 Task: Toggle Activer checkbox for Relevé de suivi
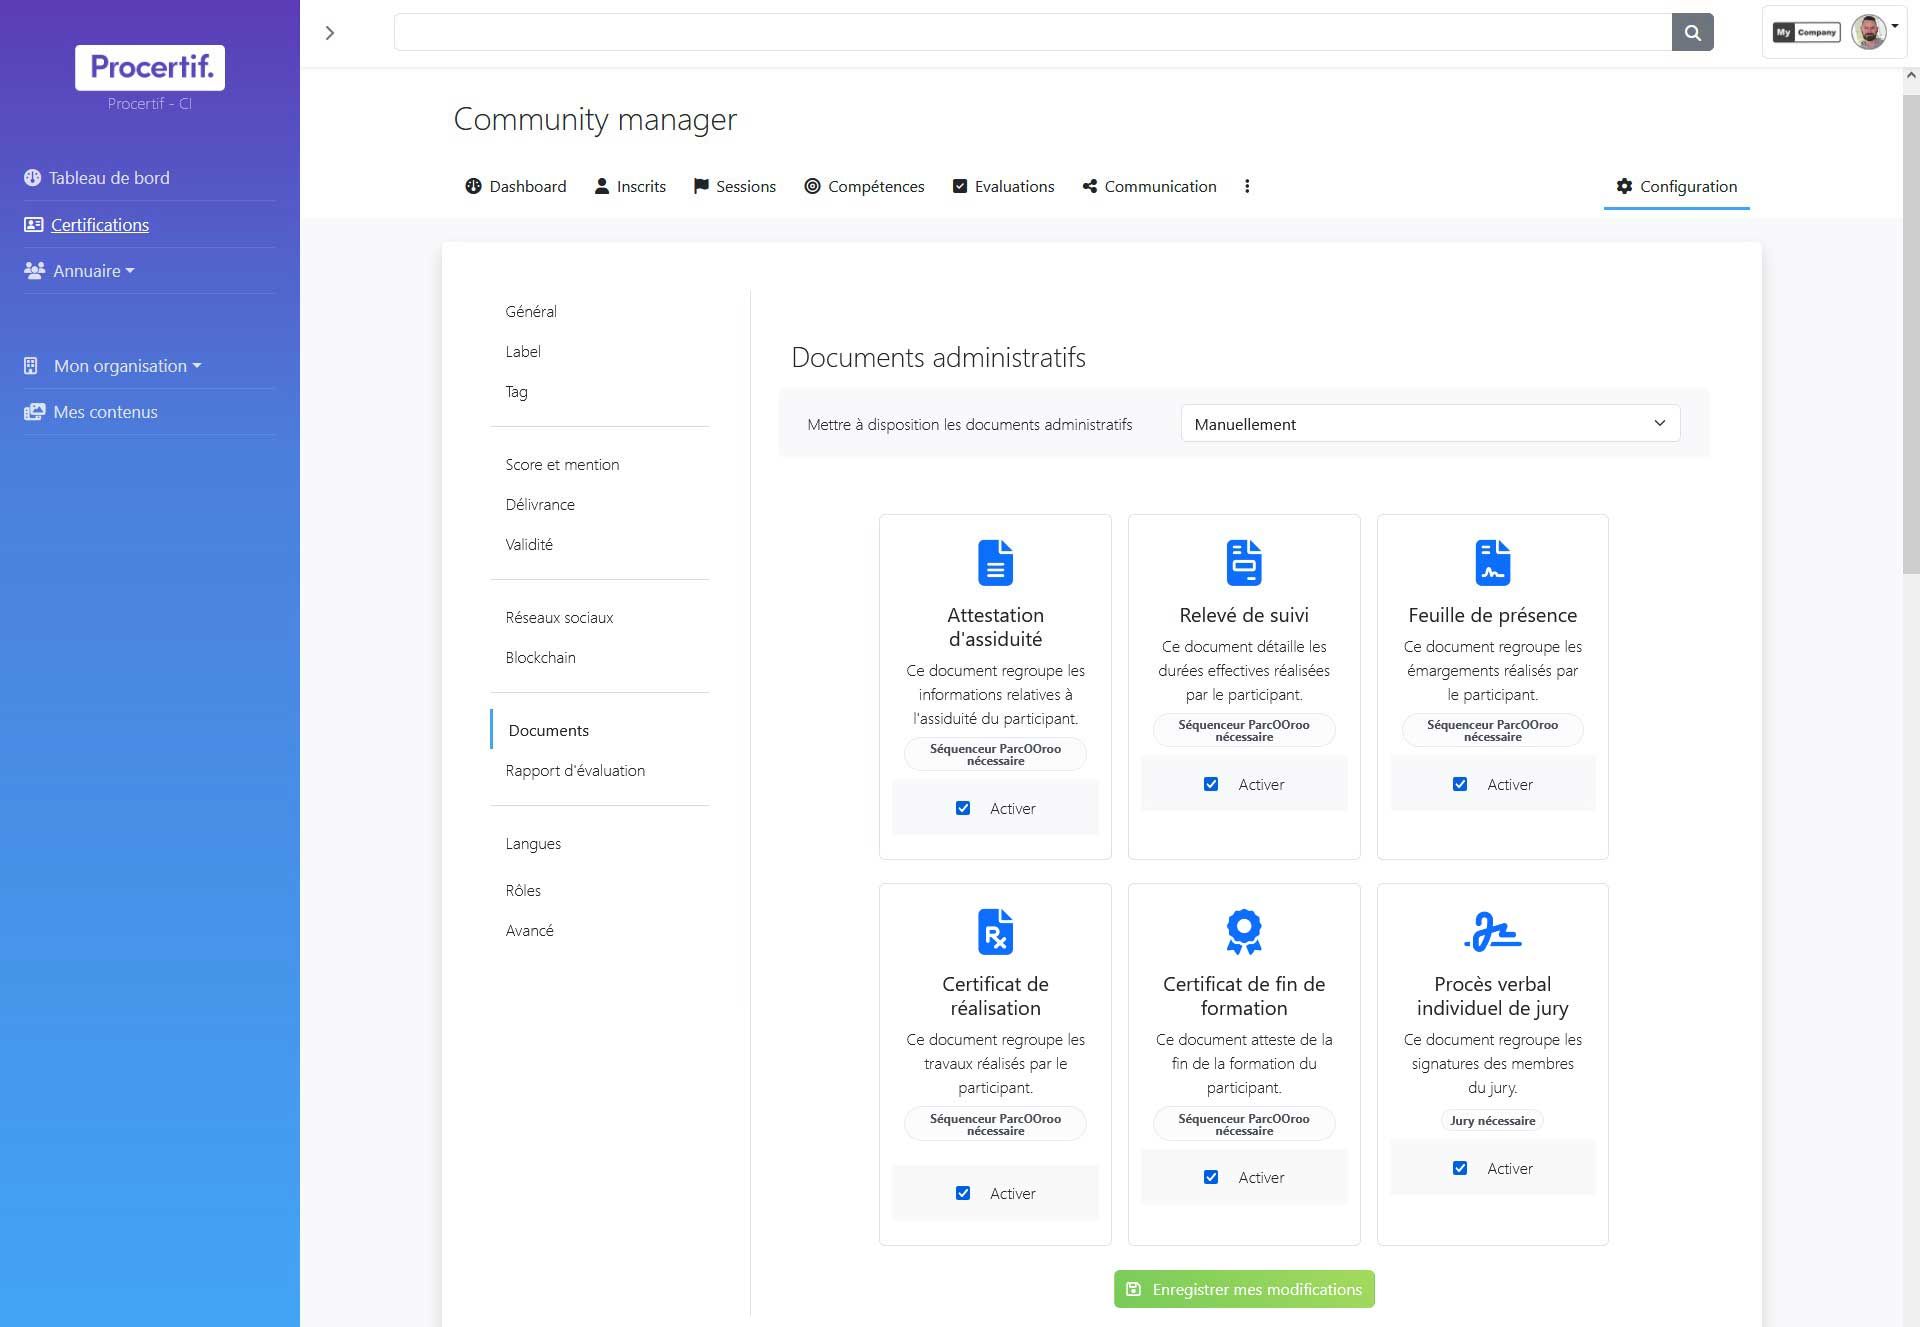click(x=1211, y=784)
